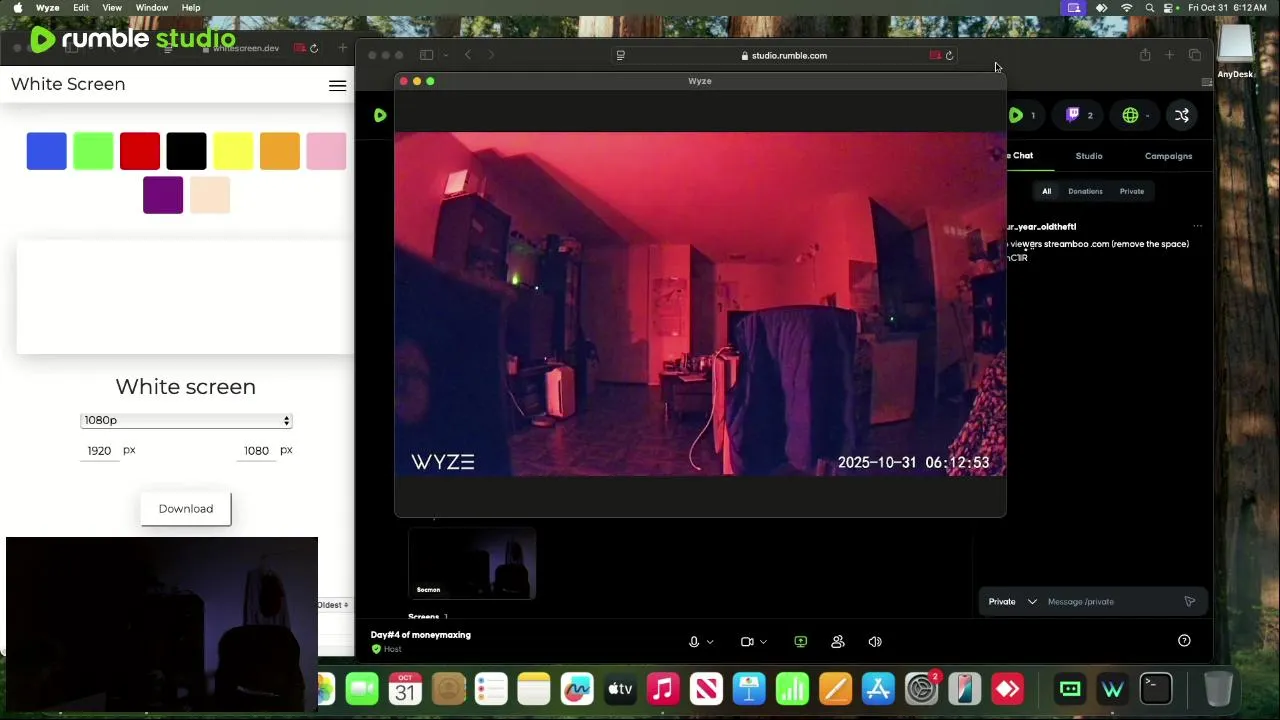The height and width of the screenshot is (720, 1280).
Task: Click the Rumble logo in studio header
Action: [x=380, y=116]
